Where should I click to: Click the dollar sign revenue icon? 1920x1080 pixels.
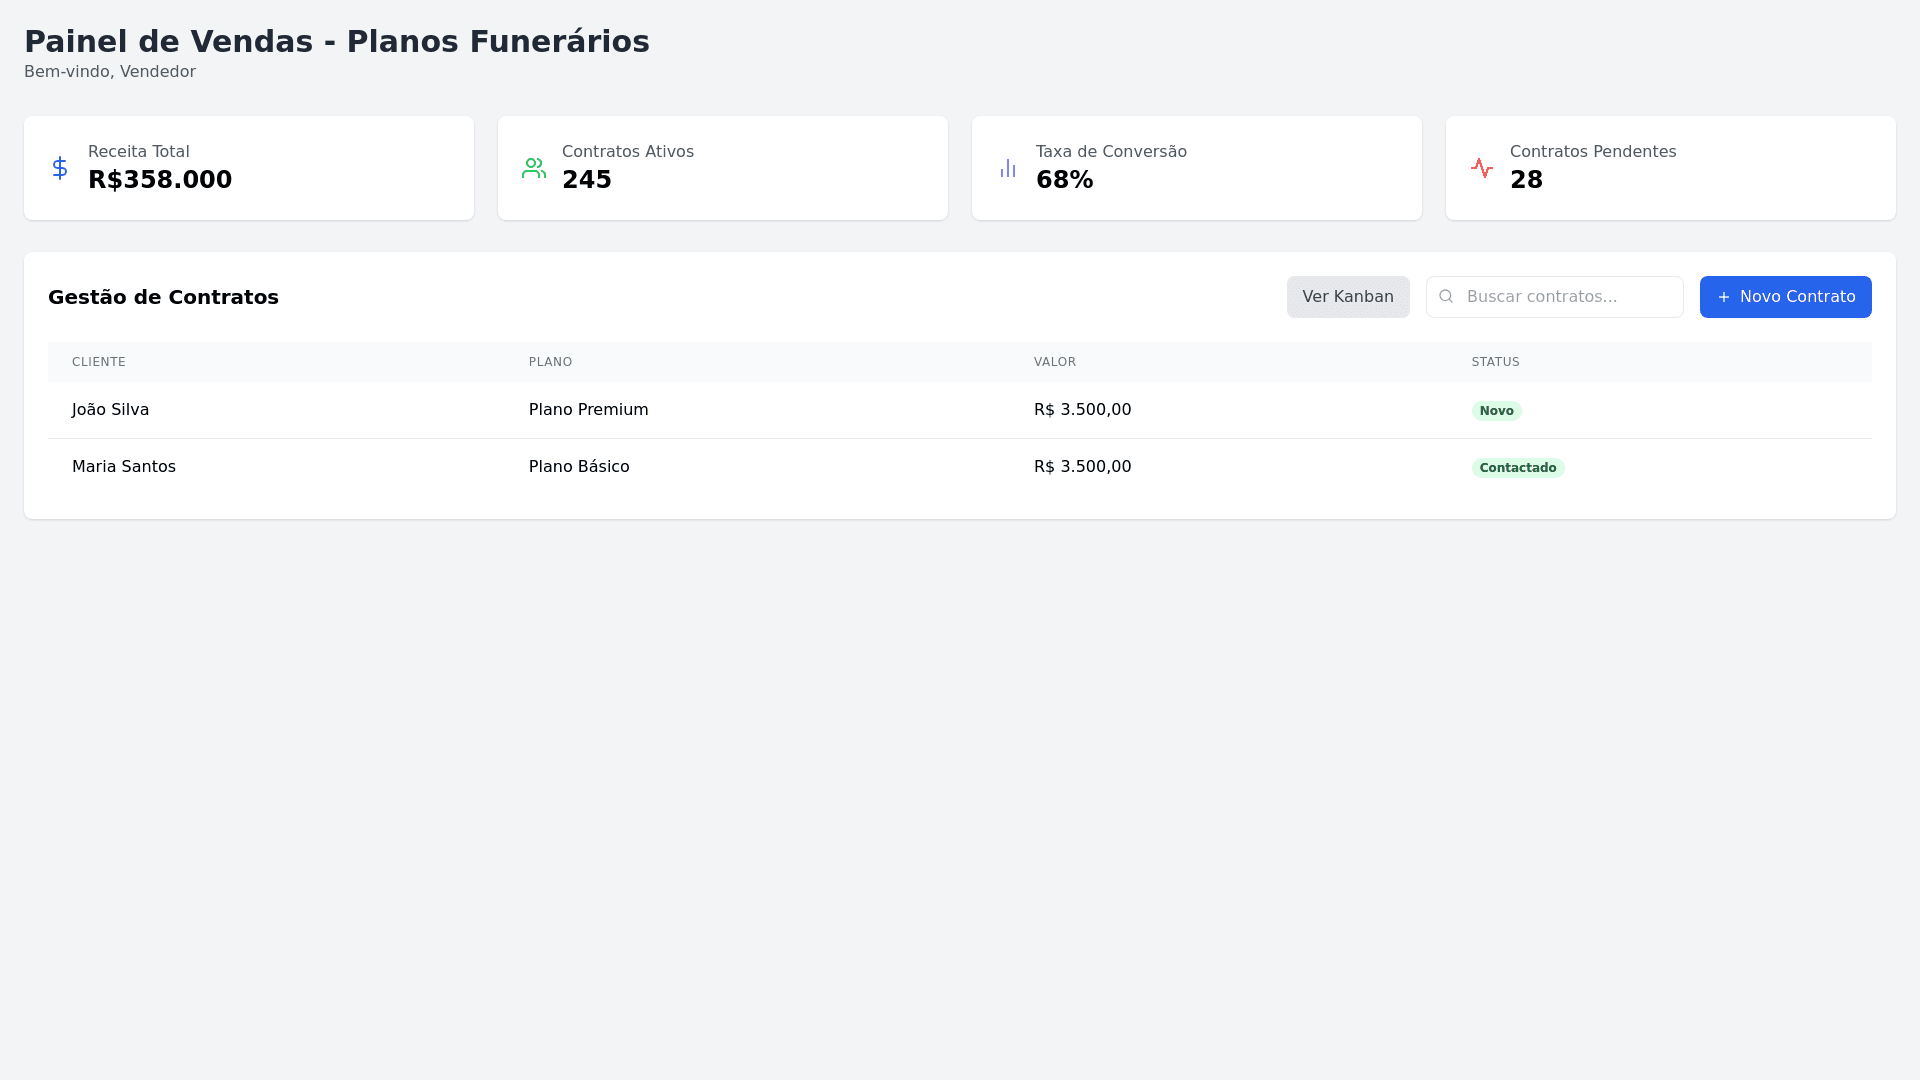pyautogui.click(x=60, y=168)
